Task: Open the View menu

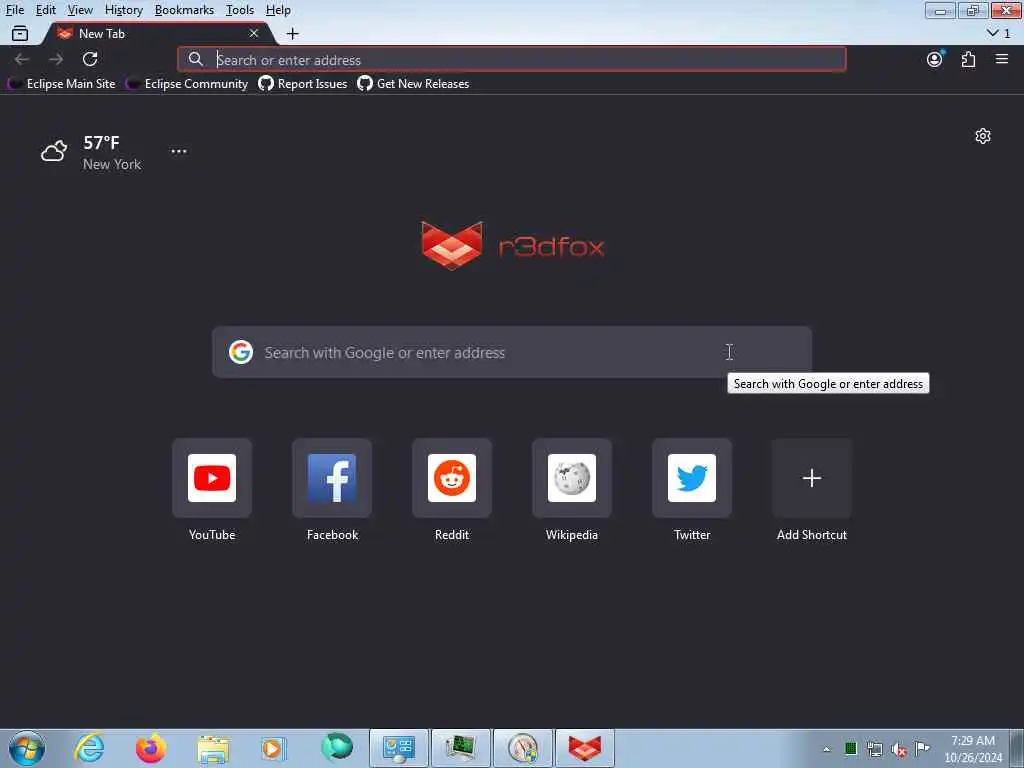Action: [80, 10]
